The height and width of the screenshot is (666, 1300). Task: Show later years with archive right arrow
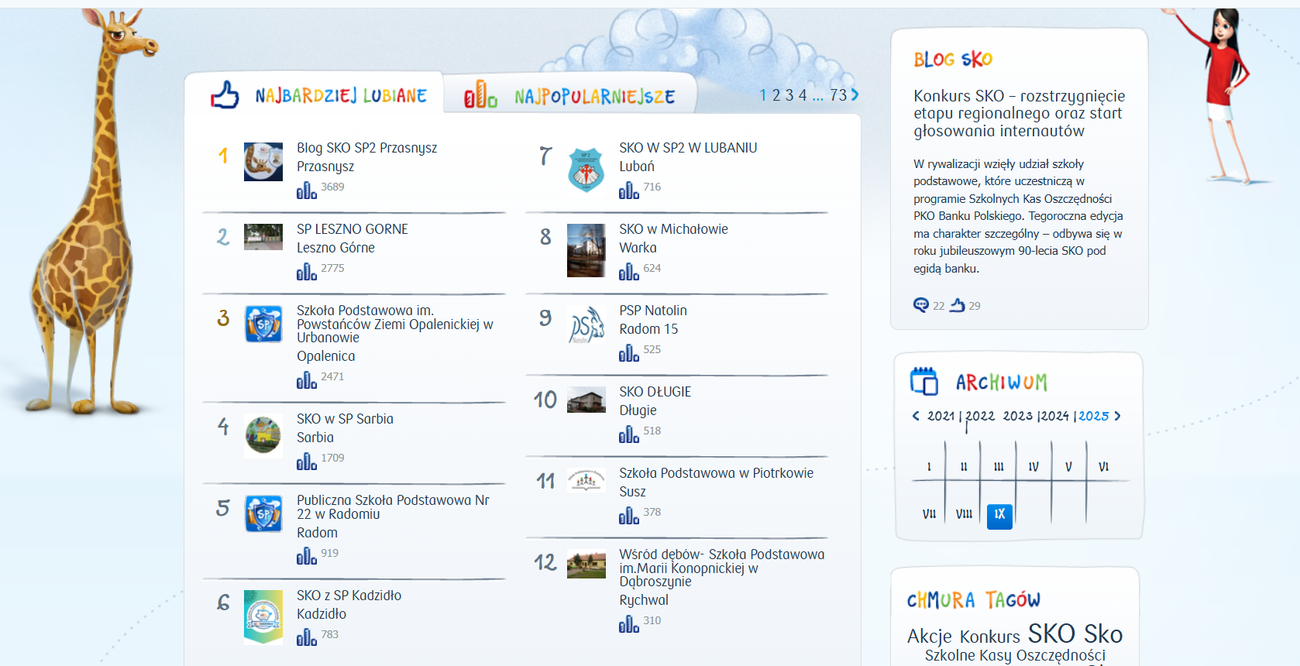(x=1117, y=416)
